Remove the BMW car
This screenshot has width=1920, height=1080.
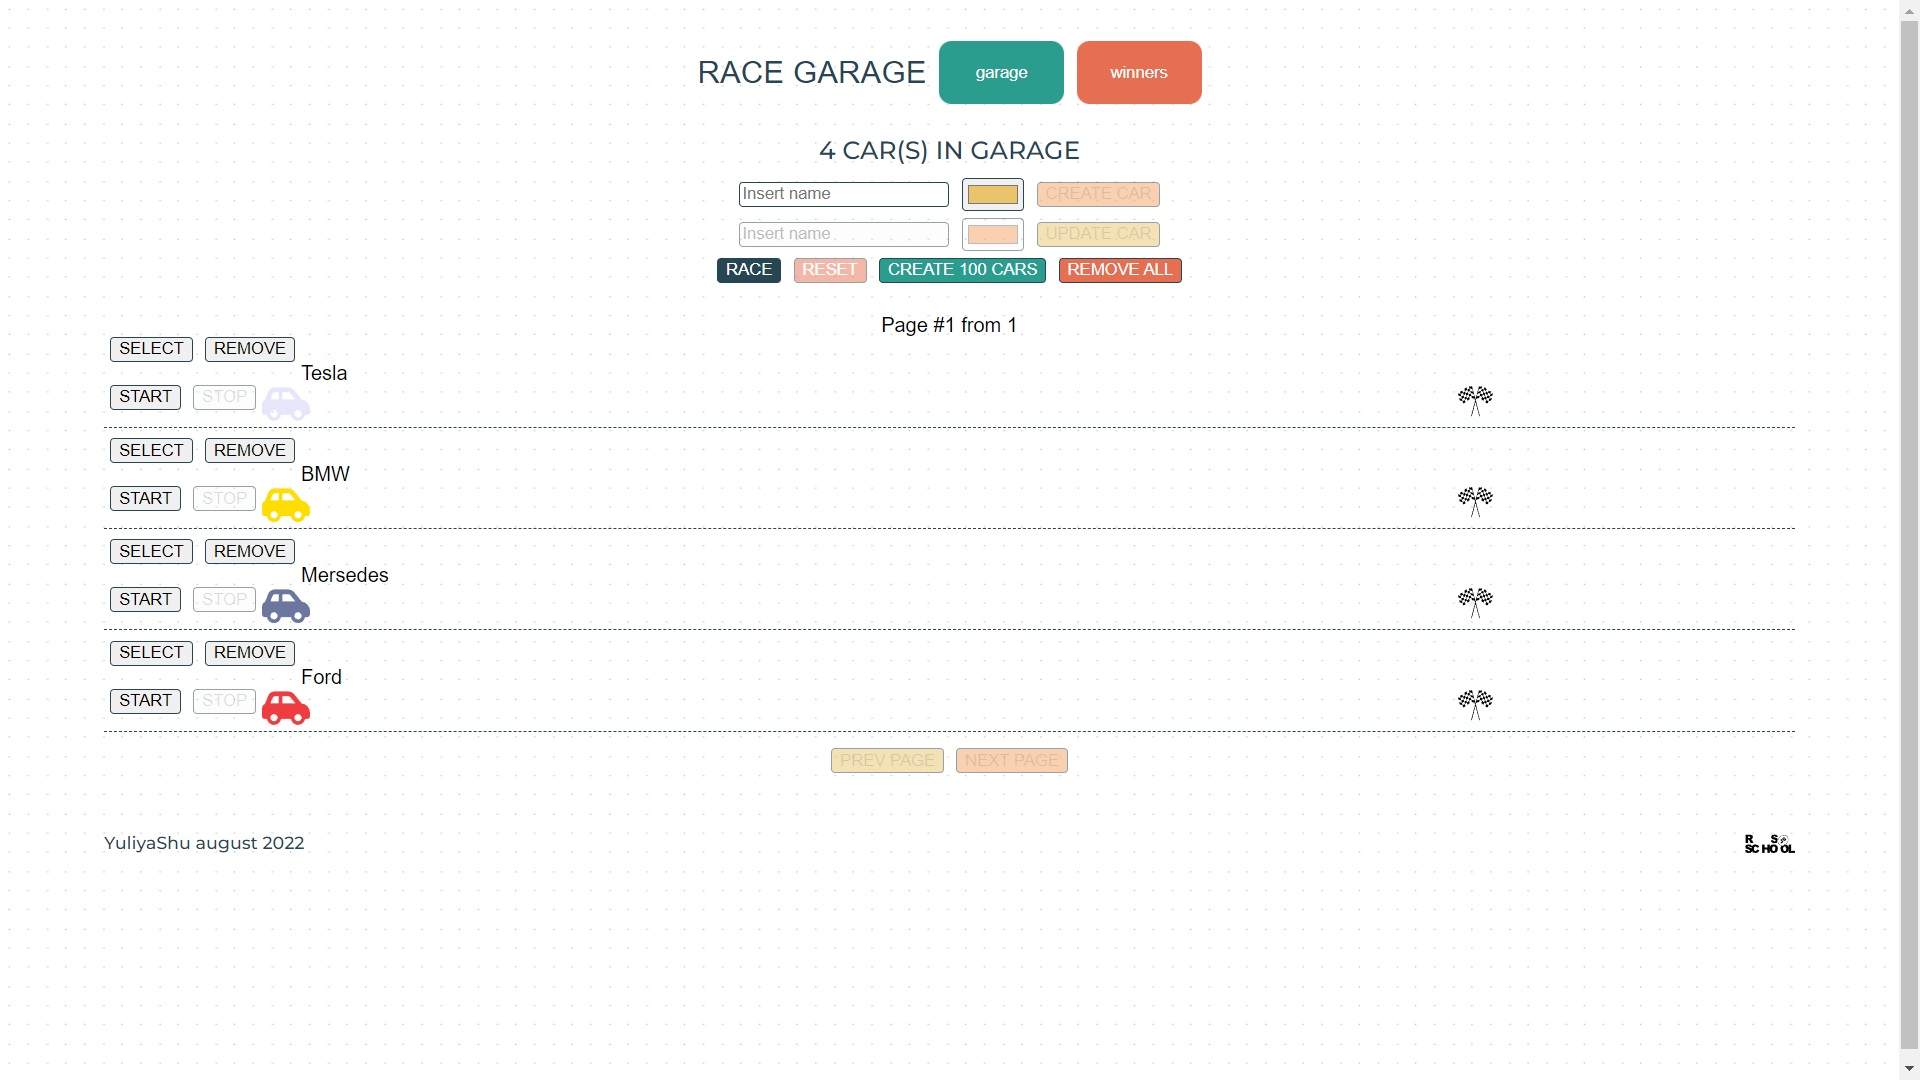coord(250,450)
